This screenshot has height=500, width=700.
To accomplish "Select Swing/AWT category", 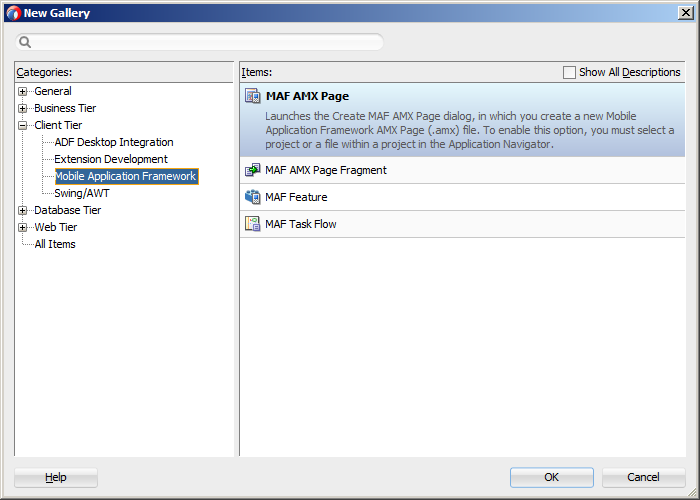I will pos(82,193).
